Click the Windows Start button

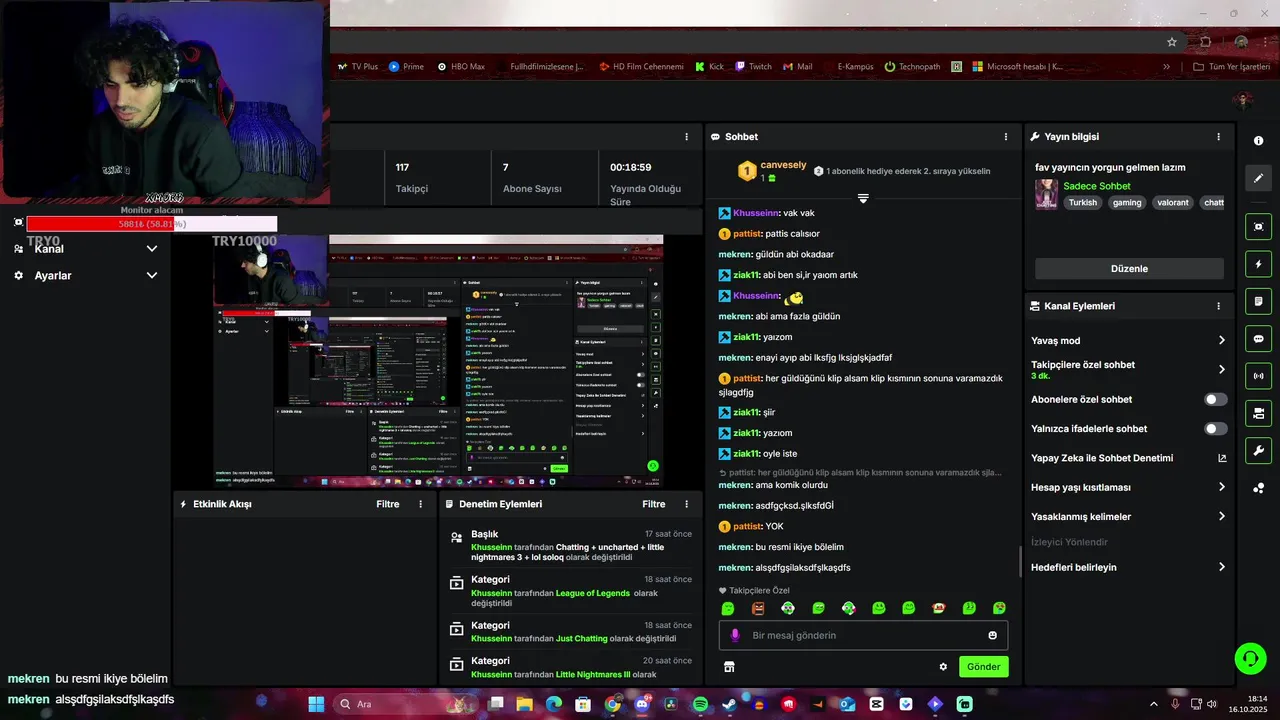coord(316,704)
